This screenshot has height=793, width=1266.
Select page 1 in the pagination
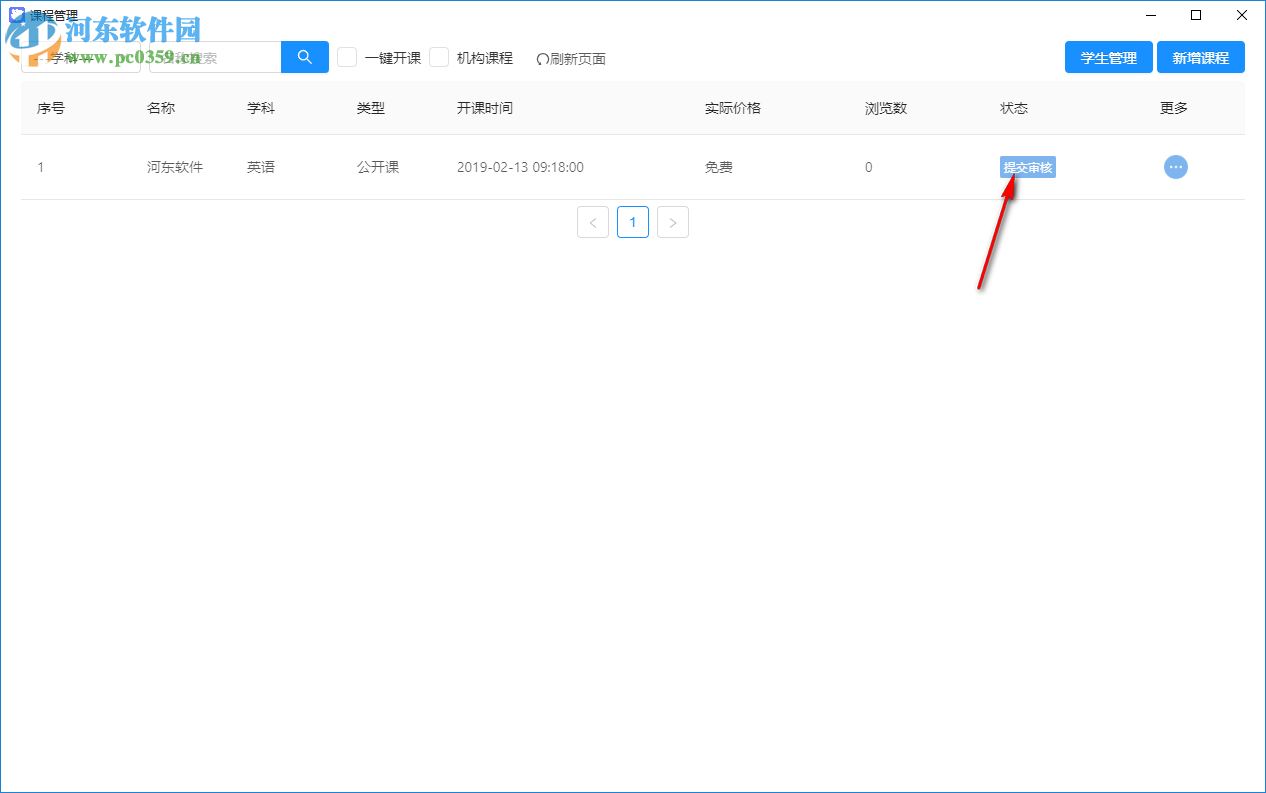633,222
